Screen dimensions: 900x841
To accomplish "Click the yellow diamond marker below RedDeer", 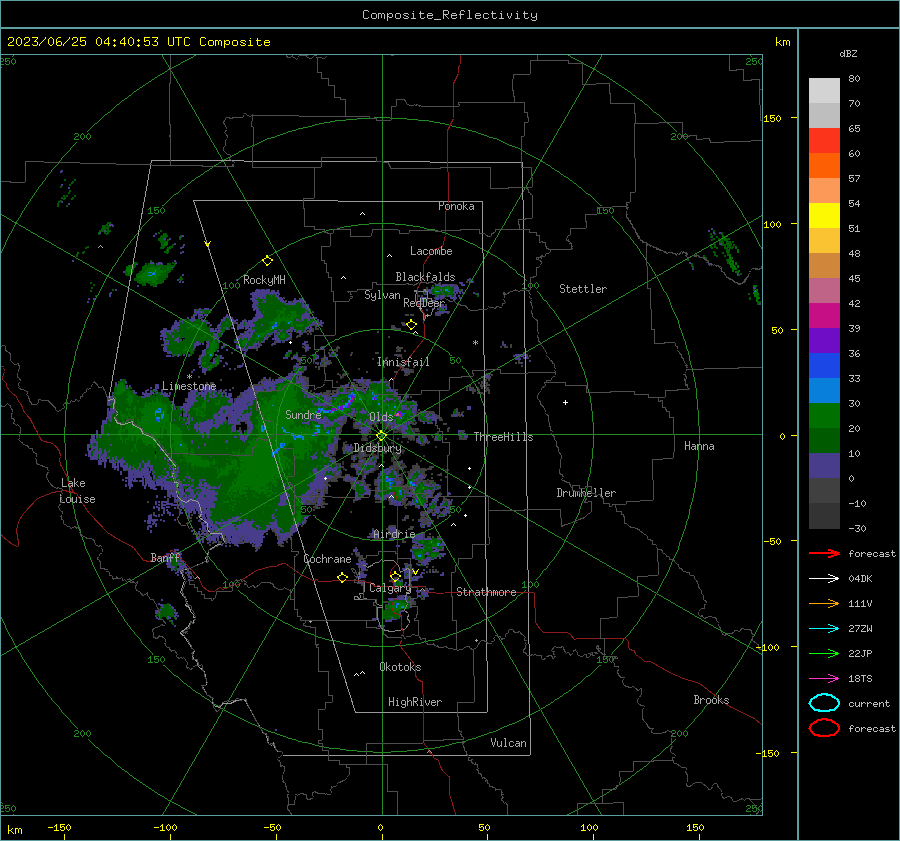I will 411,325.
